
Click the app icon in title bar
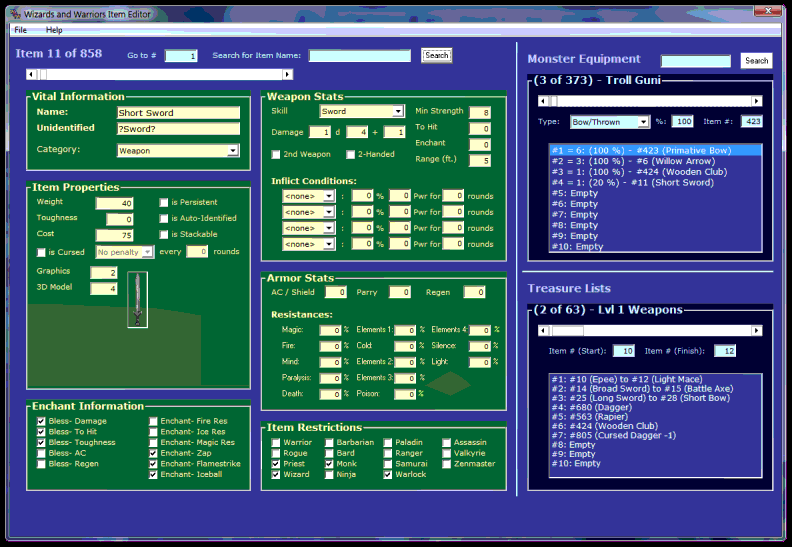point(15,14)
